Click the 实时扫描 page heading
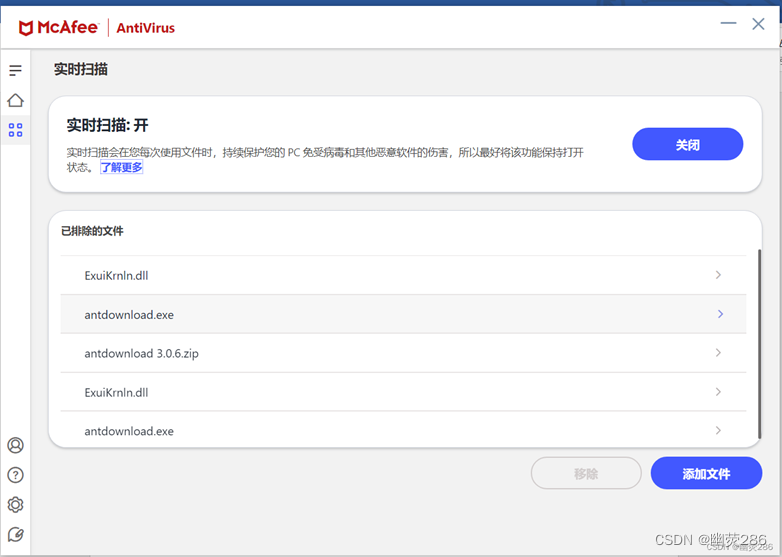 81,69
